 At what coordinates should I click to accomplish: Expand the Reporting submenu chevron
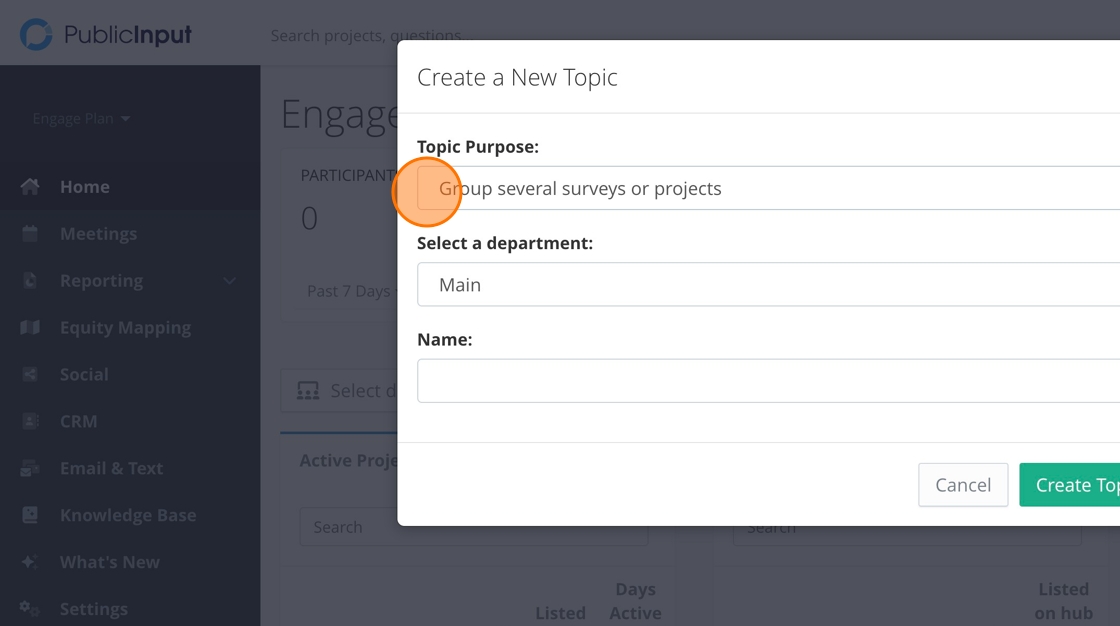point(230,281)
